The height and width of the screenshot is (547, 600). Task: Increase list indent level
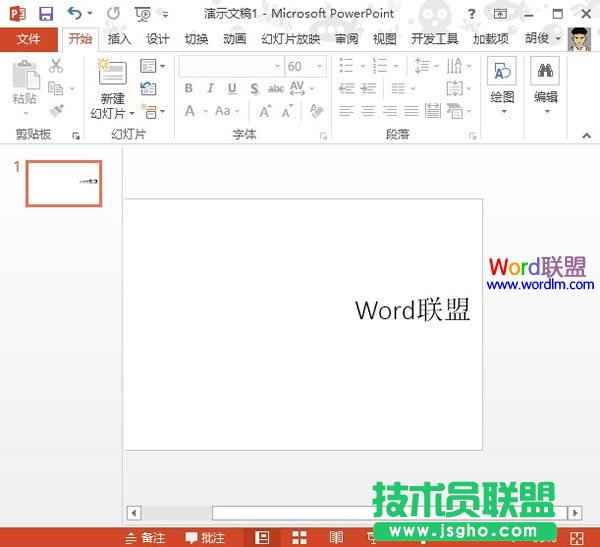click(368, 88)
